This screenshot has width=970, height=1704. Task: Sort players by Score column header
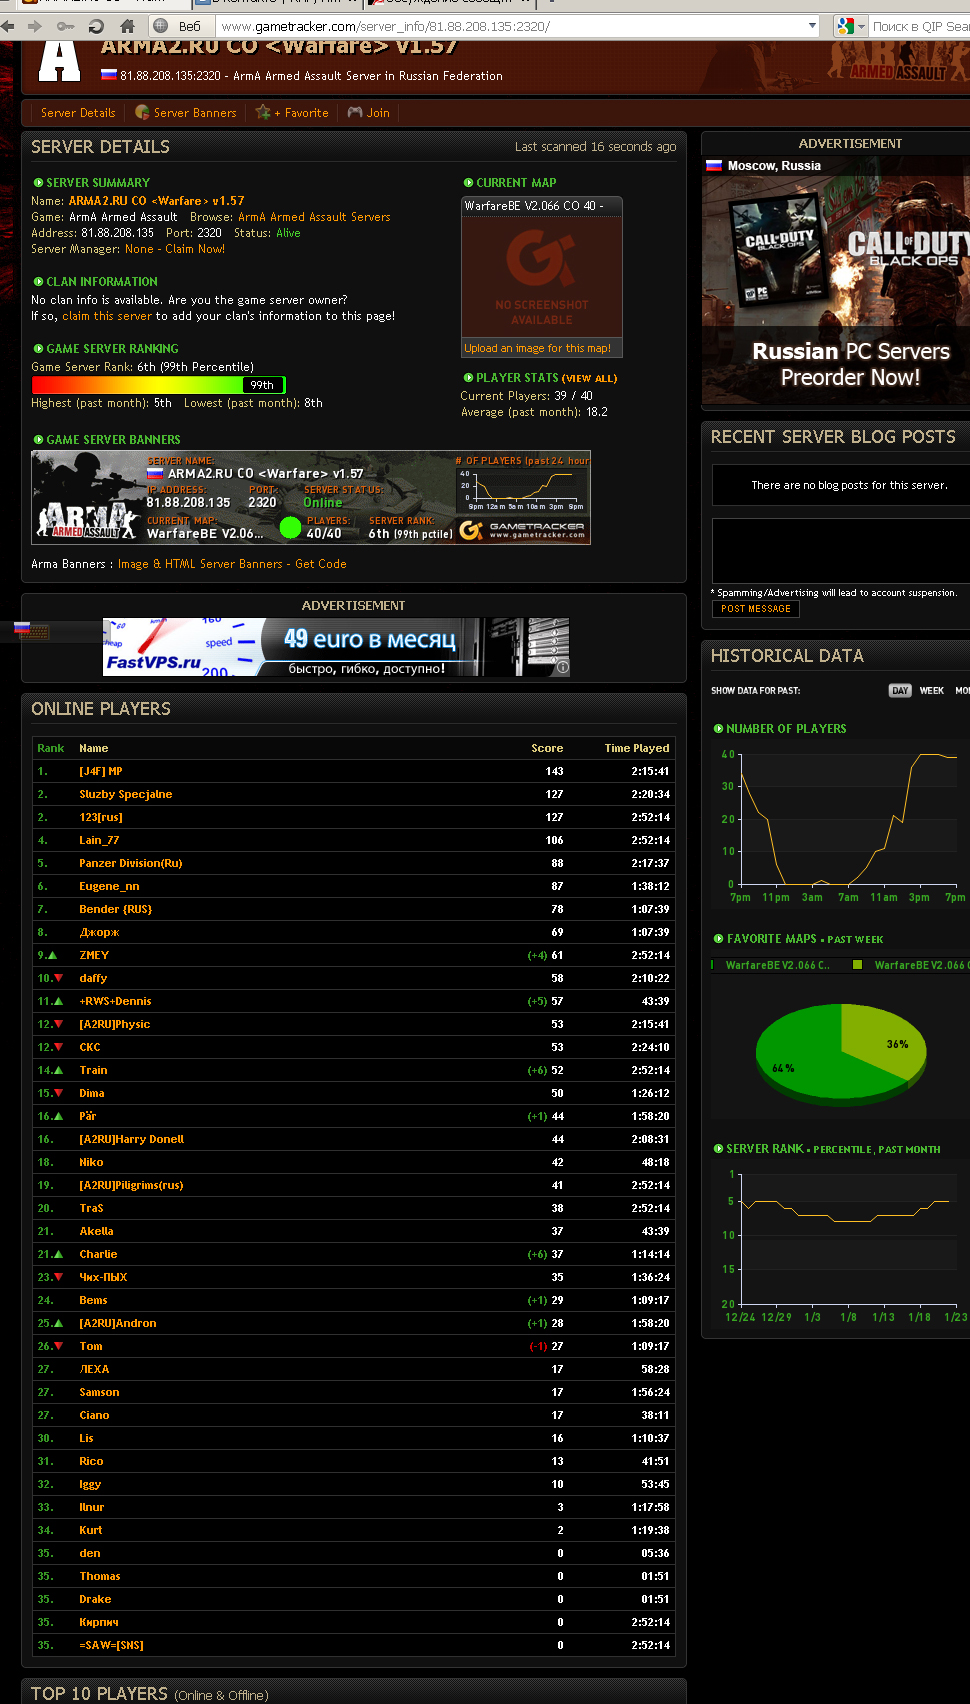(547, 748)
